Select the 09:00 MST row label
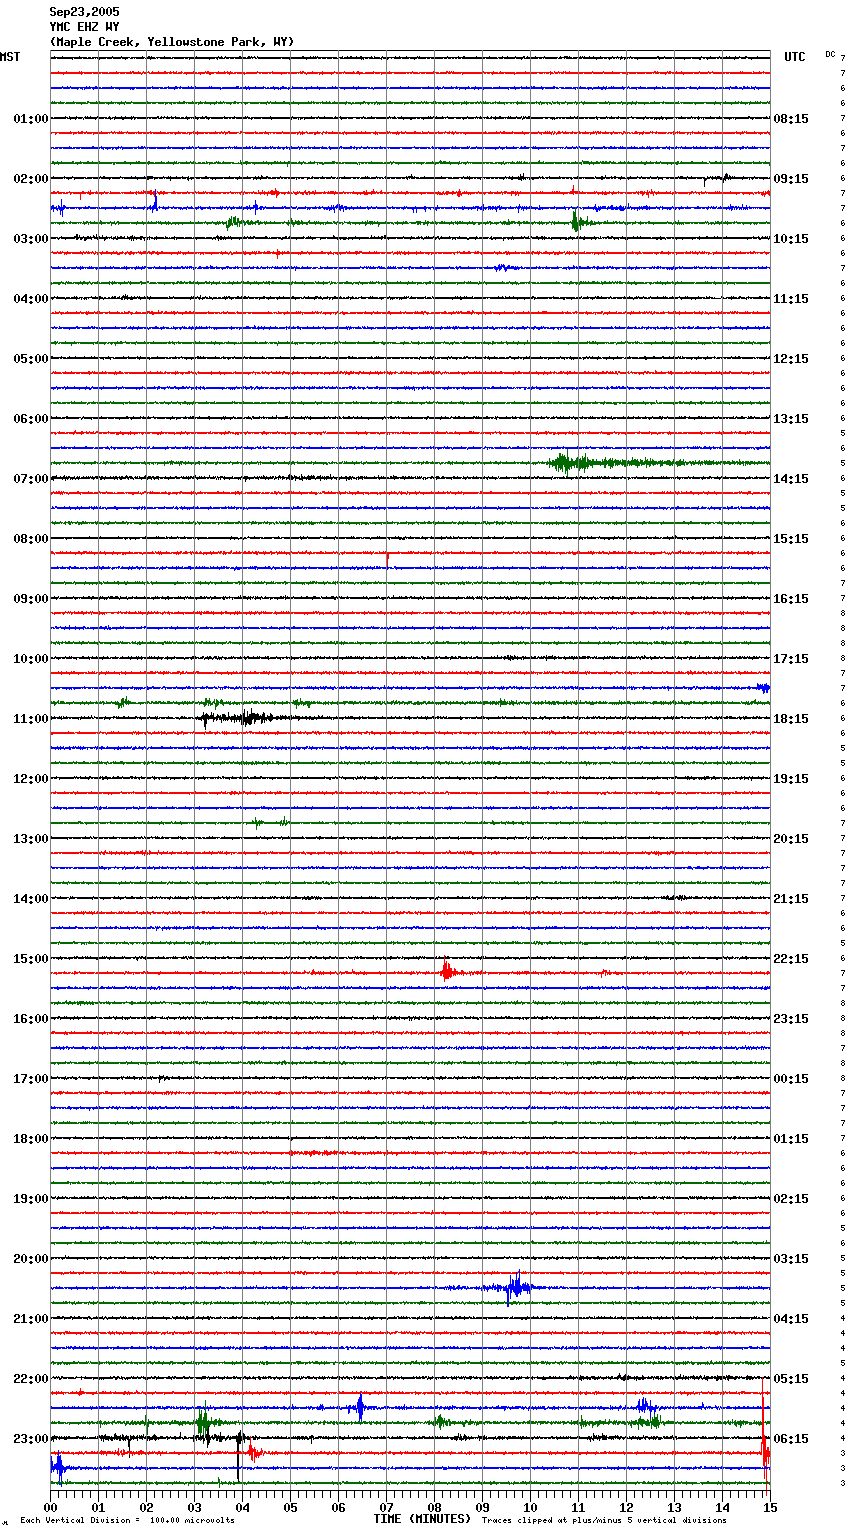Image resolution: width=850 pixels, height=1534 pixels. coord(30,599)
